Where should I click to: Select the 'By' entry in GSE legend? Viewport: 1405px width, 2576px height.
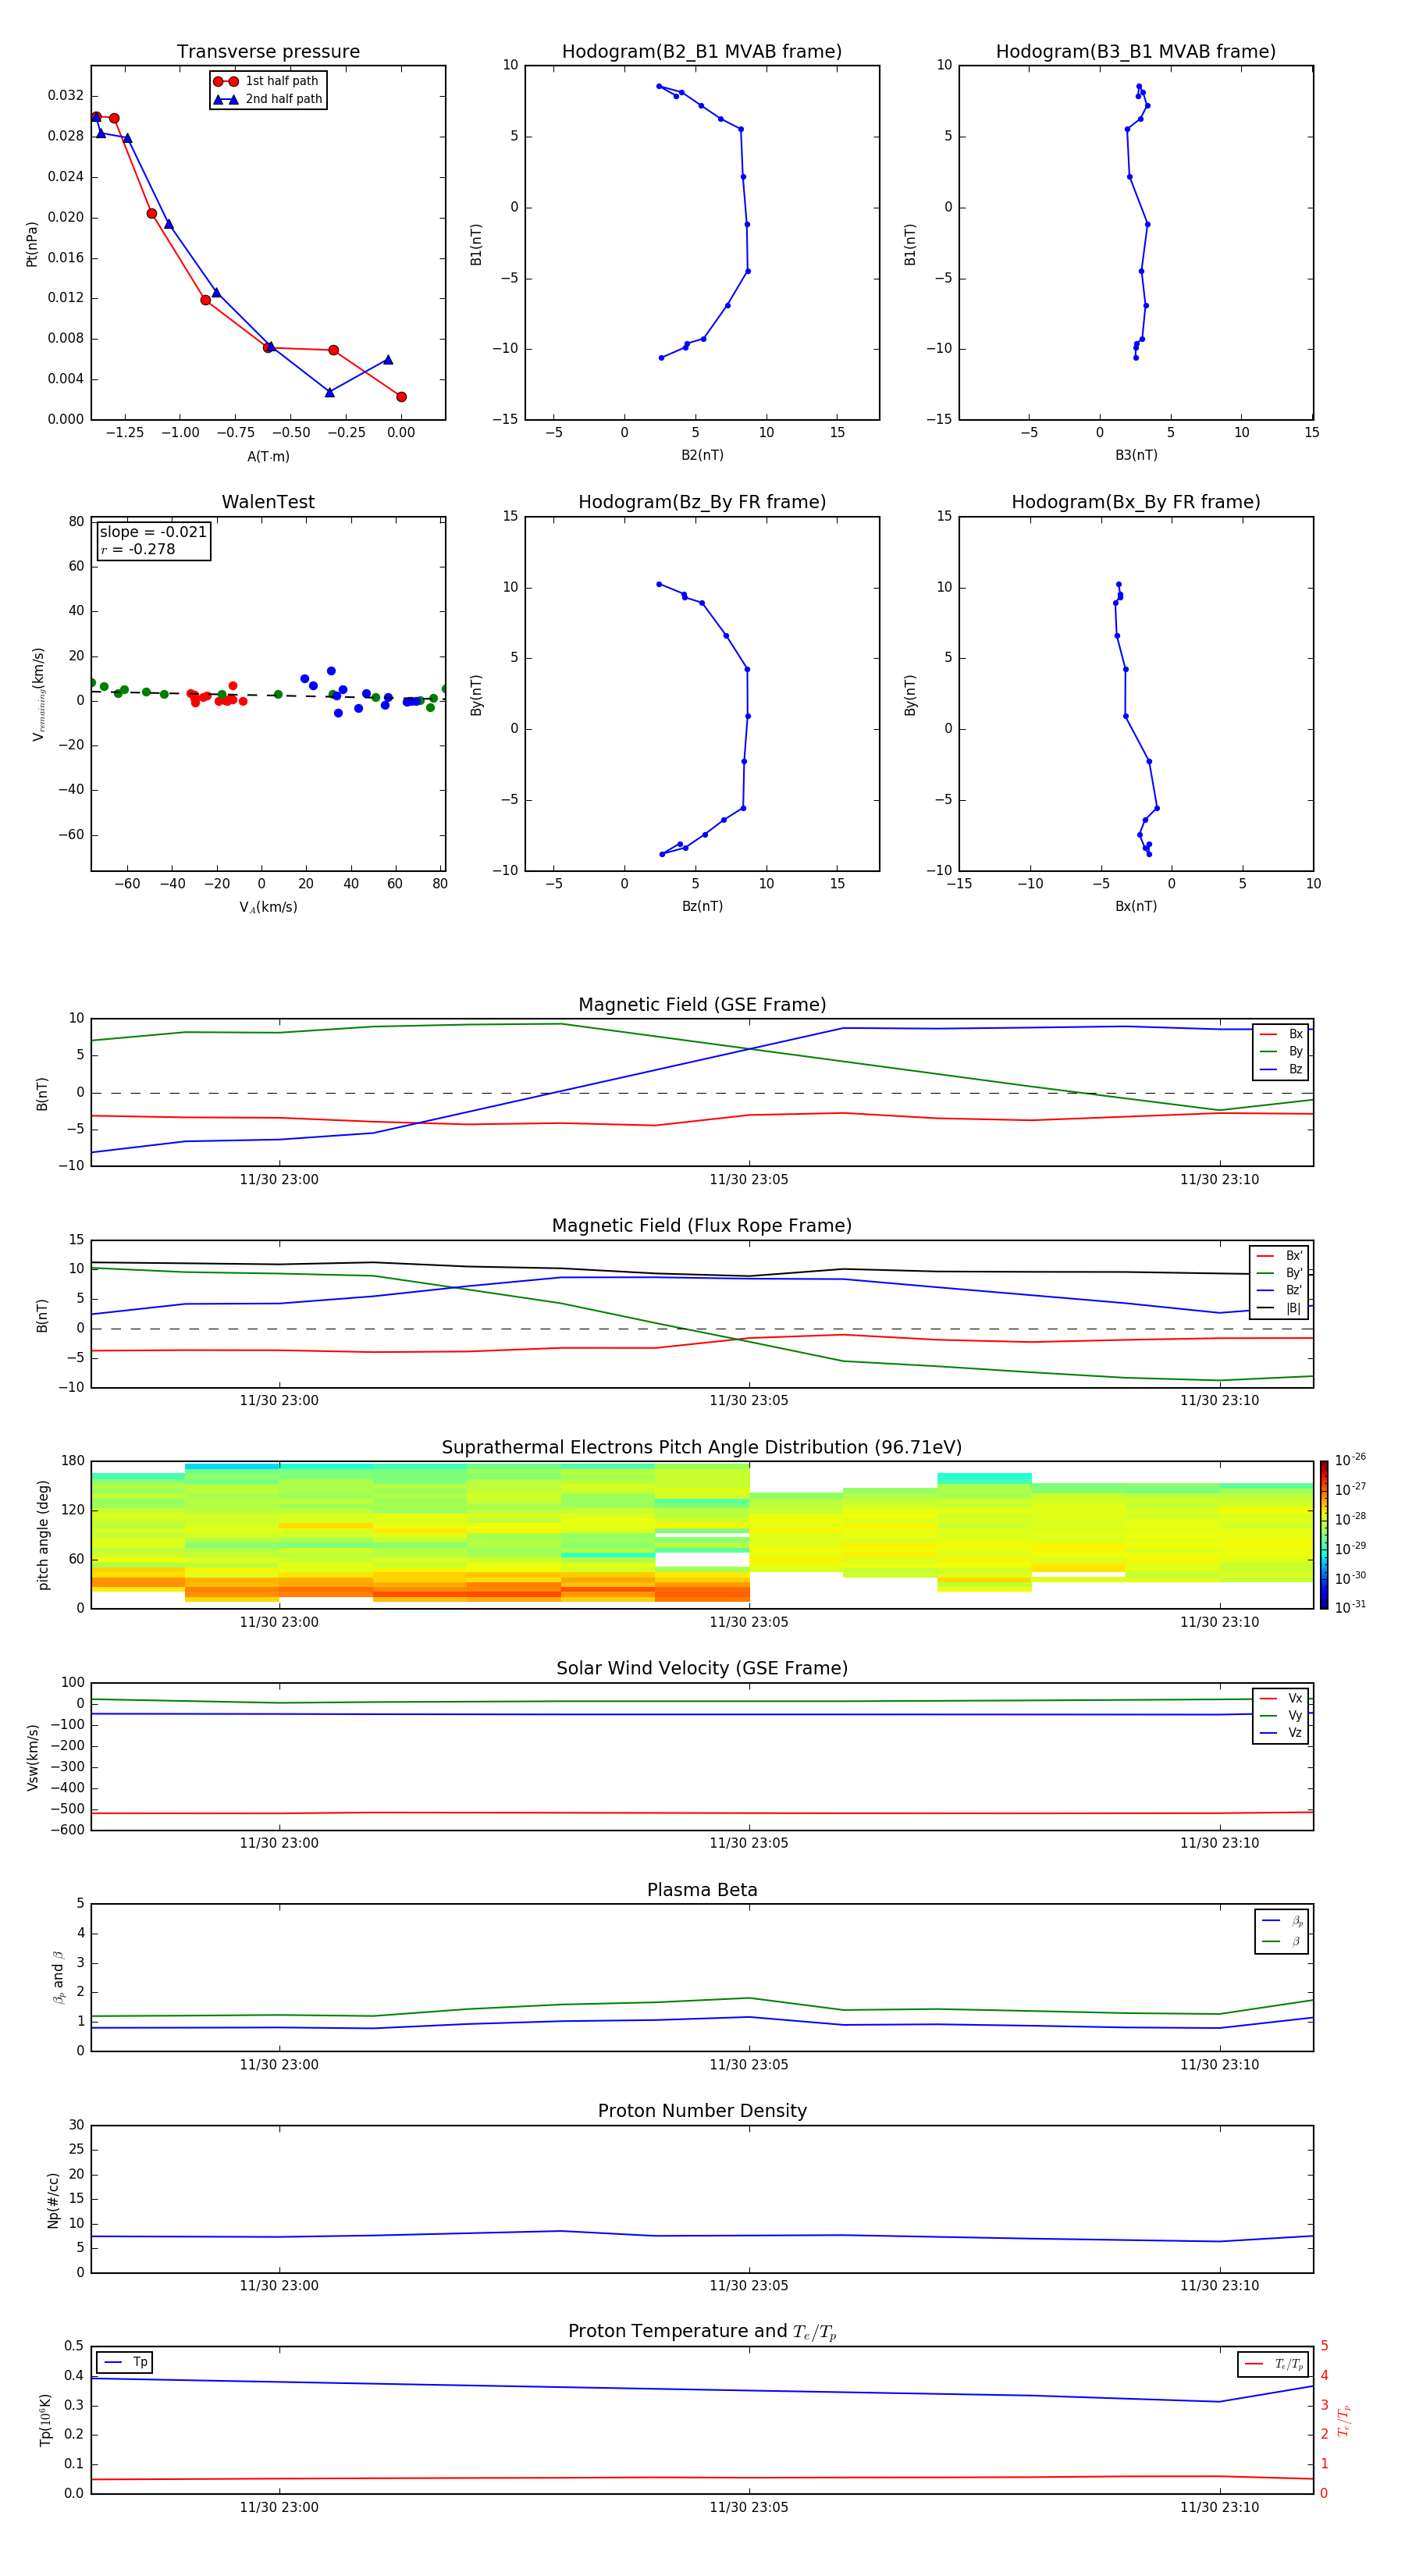pos(1282,1051)
